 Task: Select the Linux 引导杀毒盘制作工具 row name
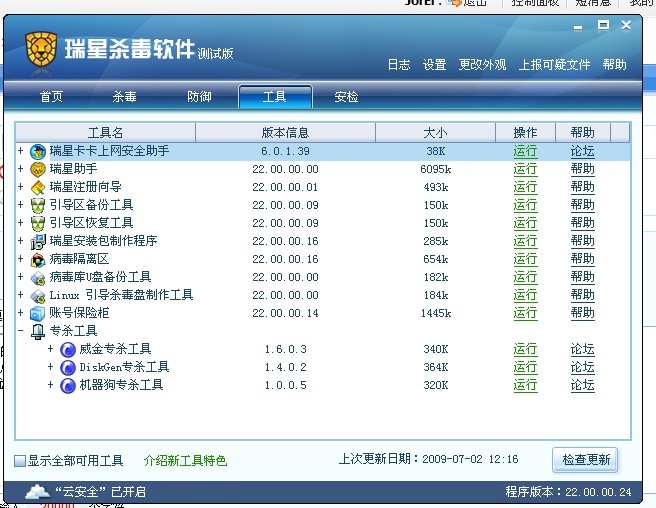pos(121,295)
